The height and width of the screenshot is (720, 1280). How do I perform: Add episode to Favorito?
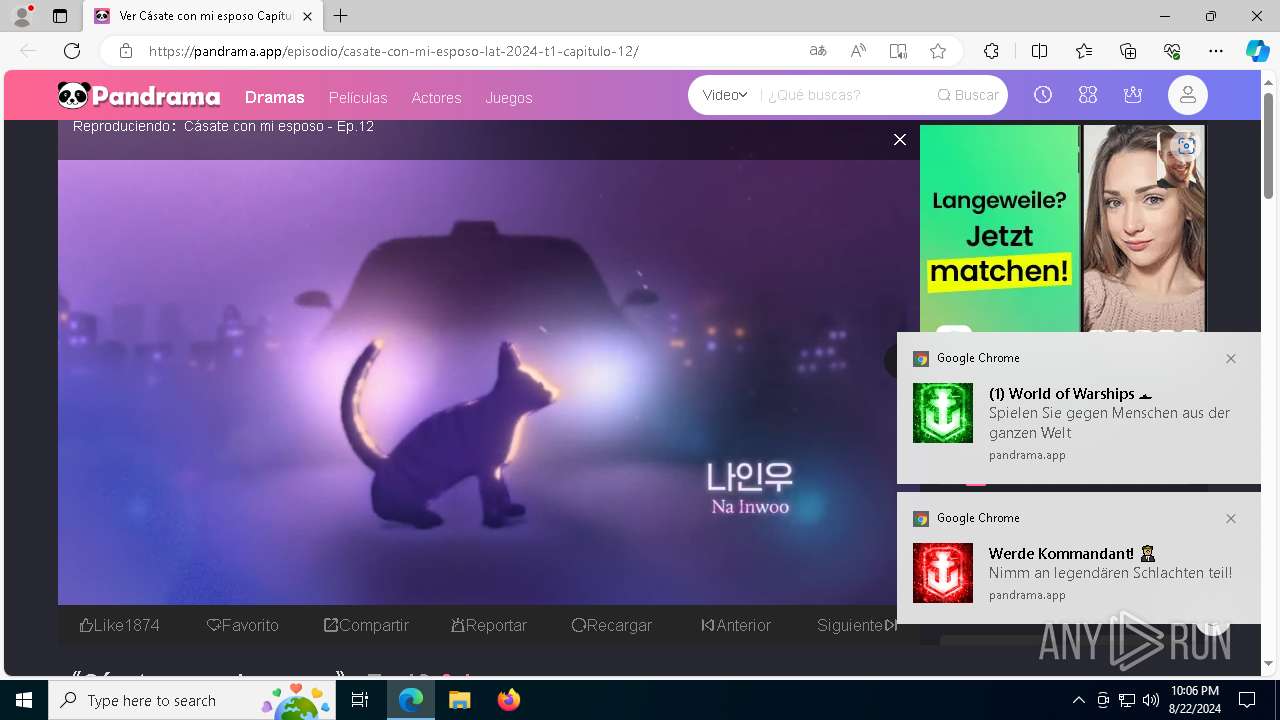pyautogui.click(x=242, y=625)
